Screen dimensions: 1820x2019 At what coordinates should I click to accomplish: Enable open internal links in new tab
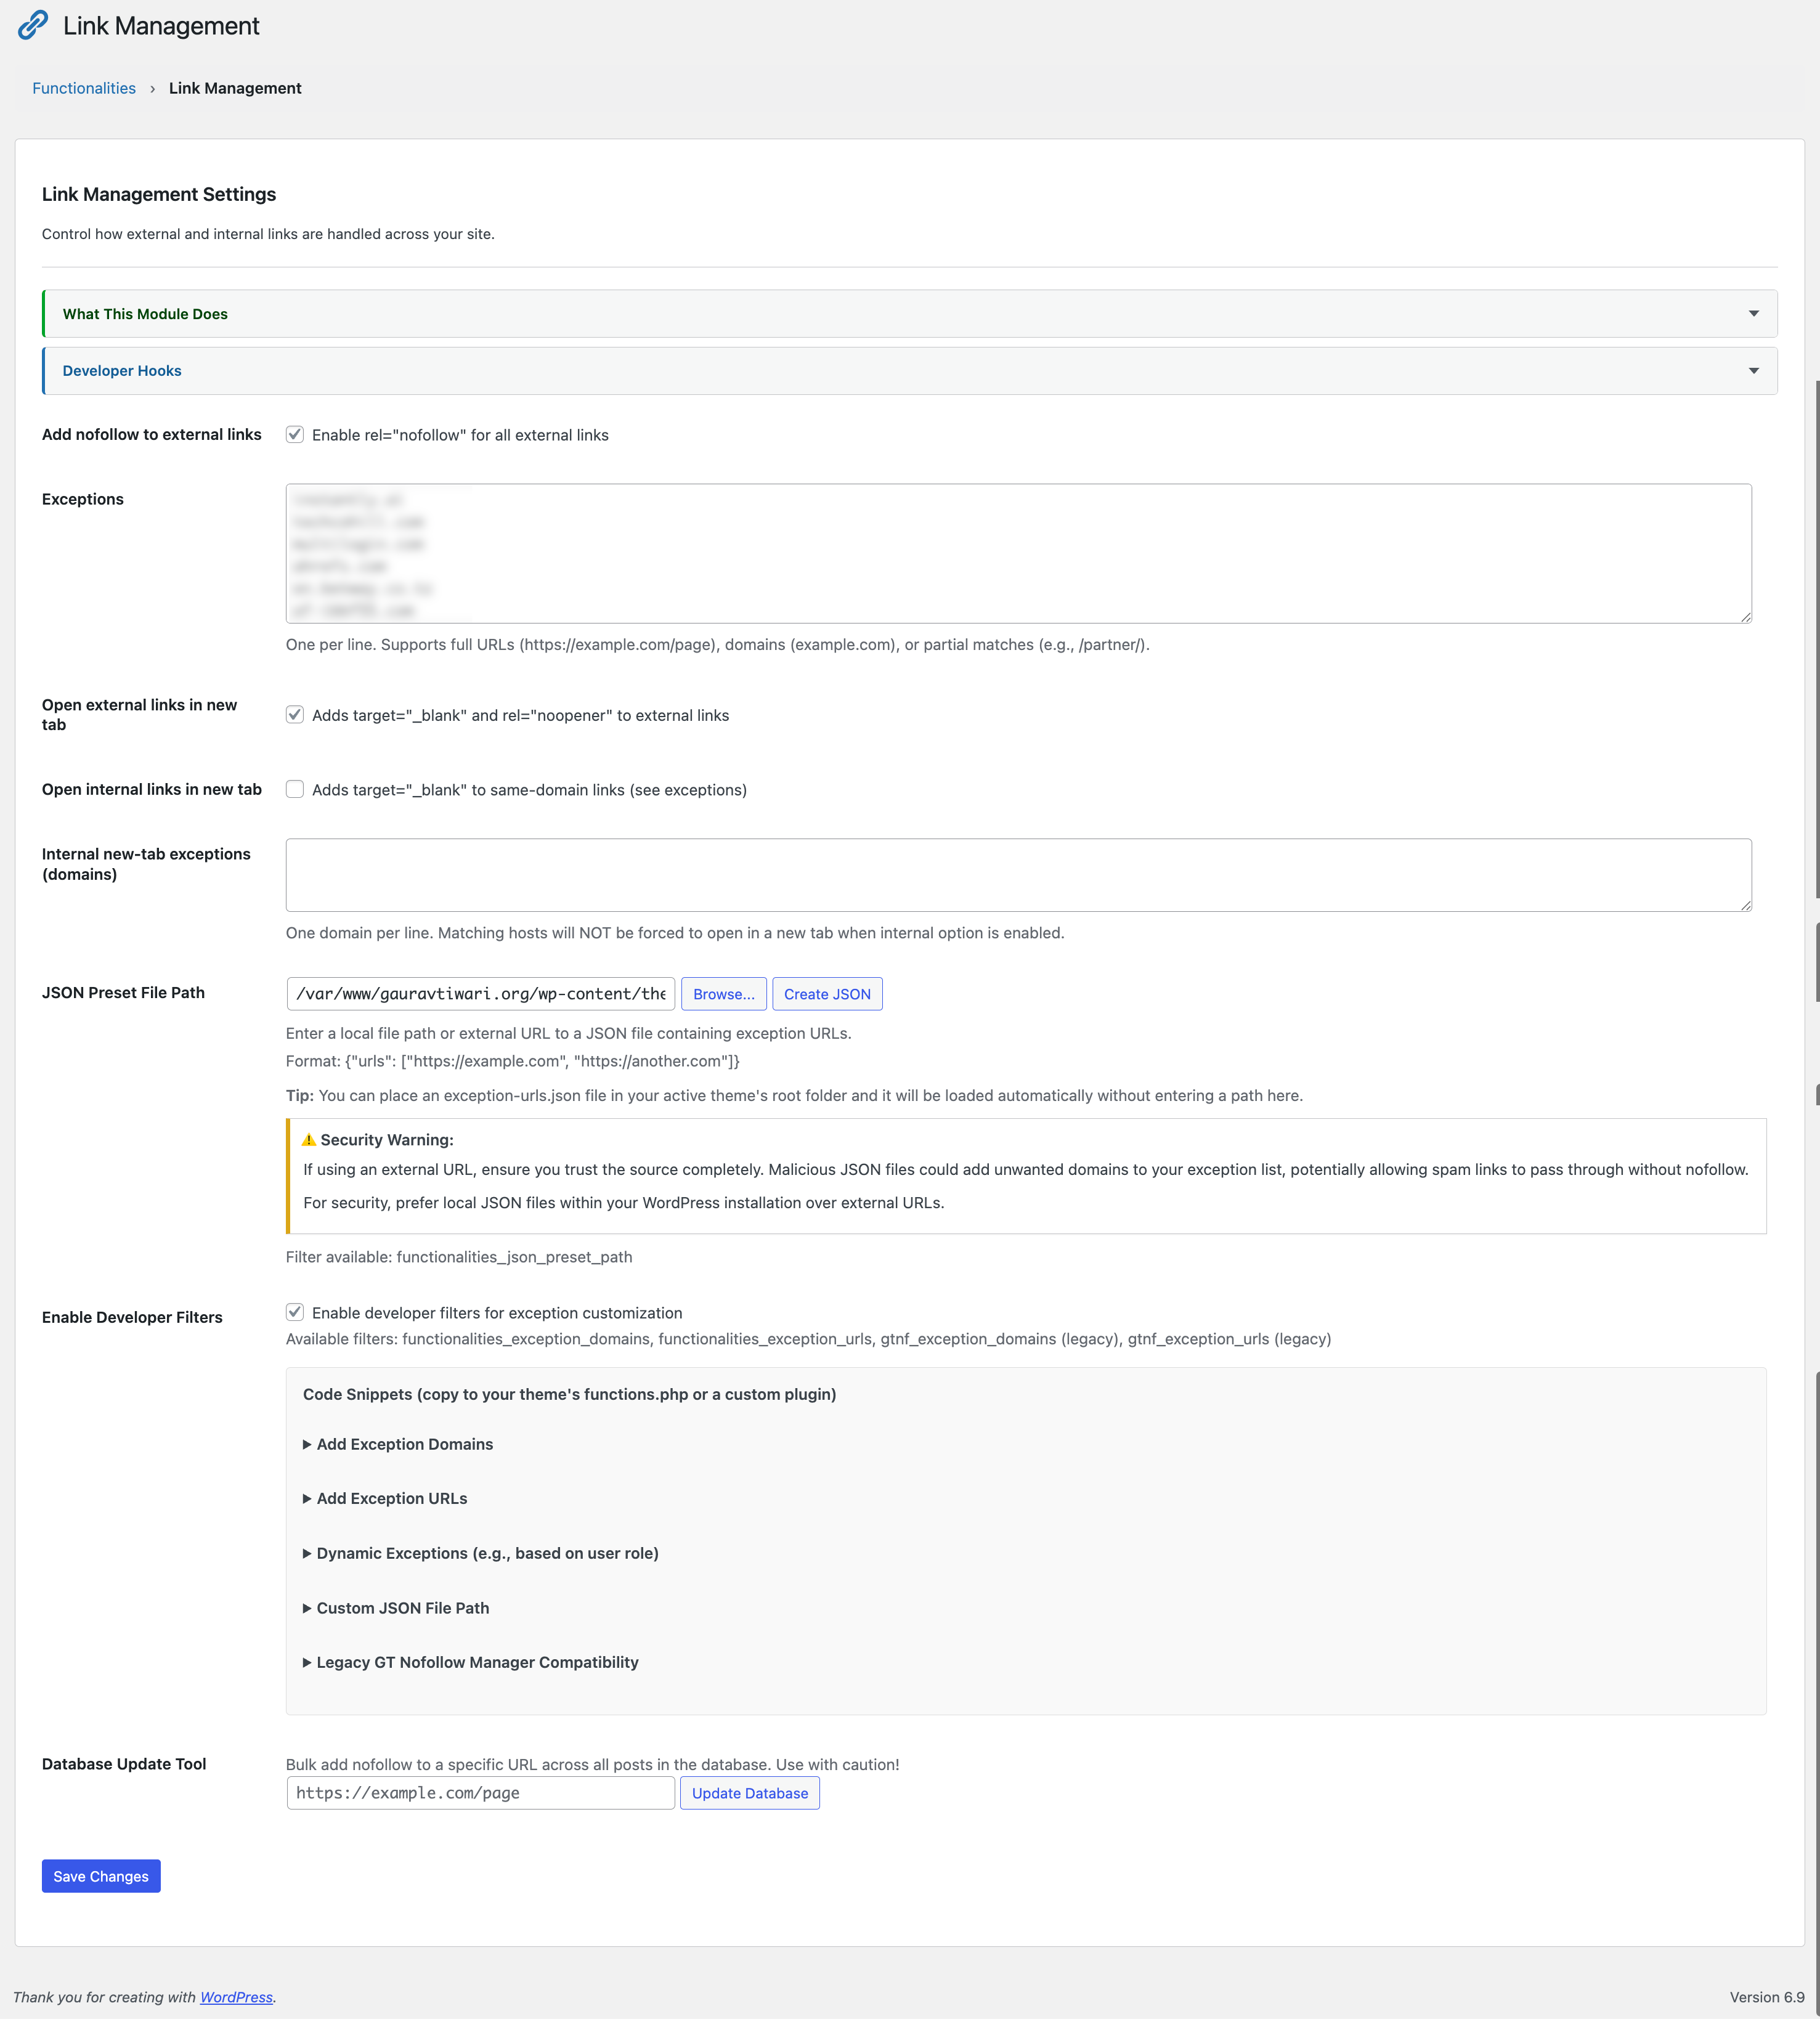point(295,789)
